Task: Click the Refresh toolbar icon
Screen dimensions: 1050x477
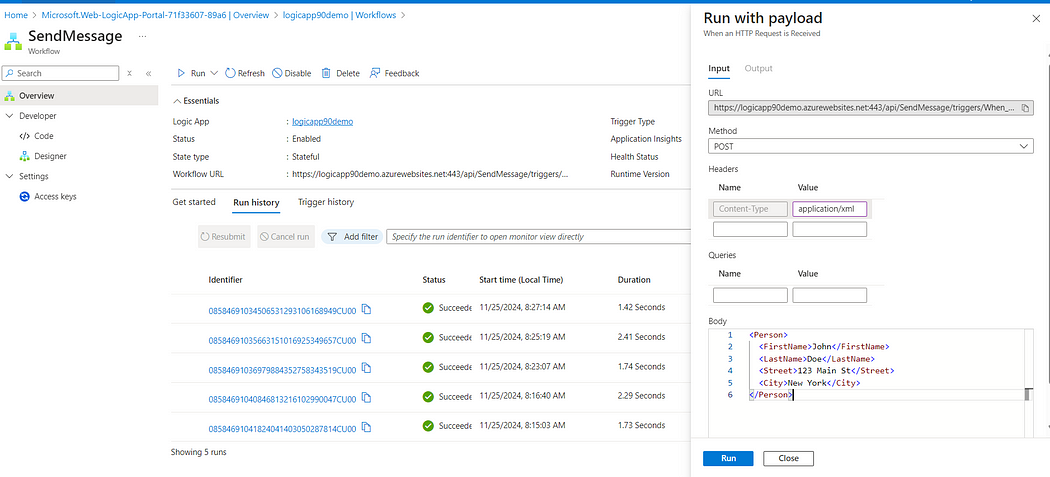Action: point(230,73)
